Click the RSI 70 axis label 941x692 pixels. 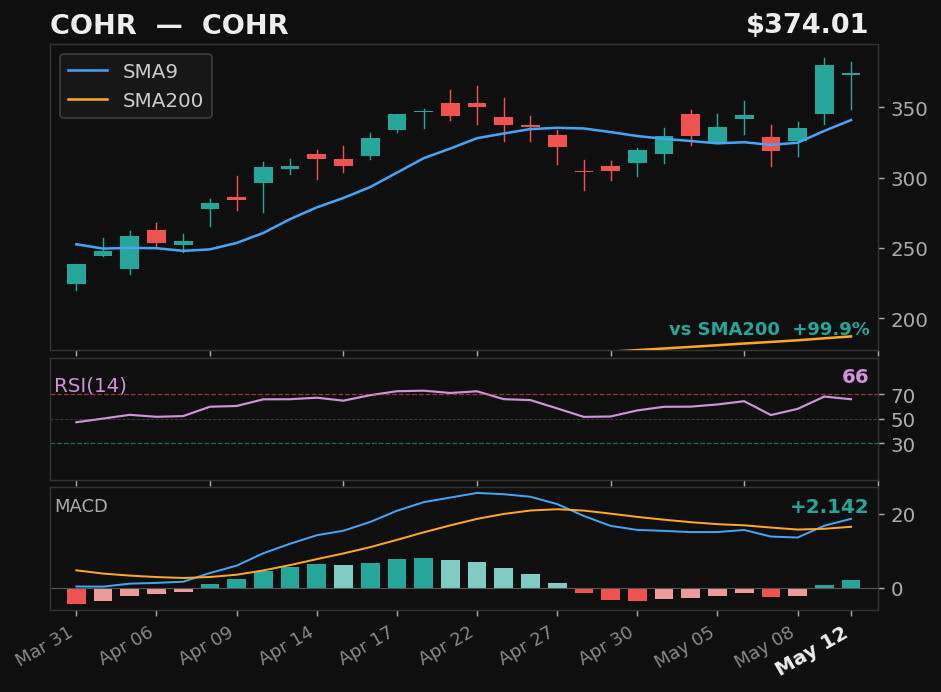click(903, 396)
